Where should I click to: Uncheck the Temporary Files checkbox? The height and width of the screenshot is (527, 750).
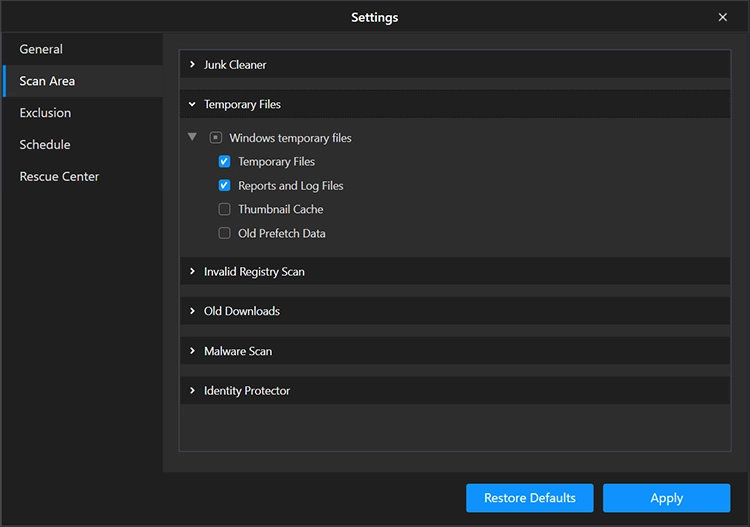[x=224, y=162]
